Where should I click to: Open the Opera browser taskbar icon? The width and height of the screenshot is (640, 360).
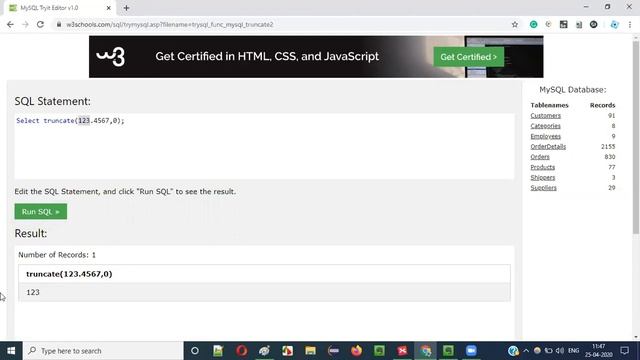pos(241,351)
